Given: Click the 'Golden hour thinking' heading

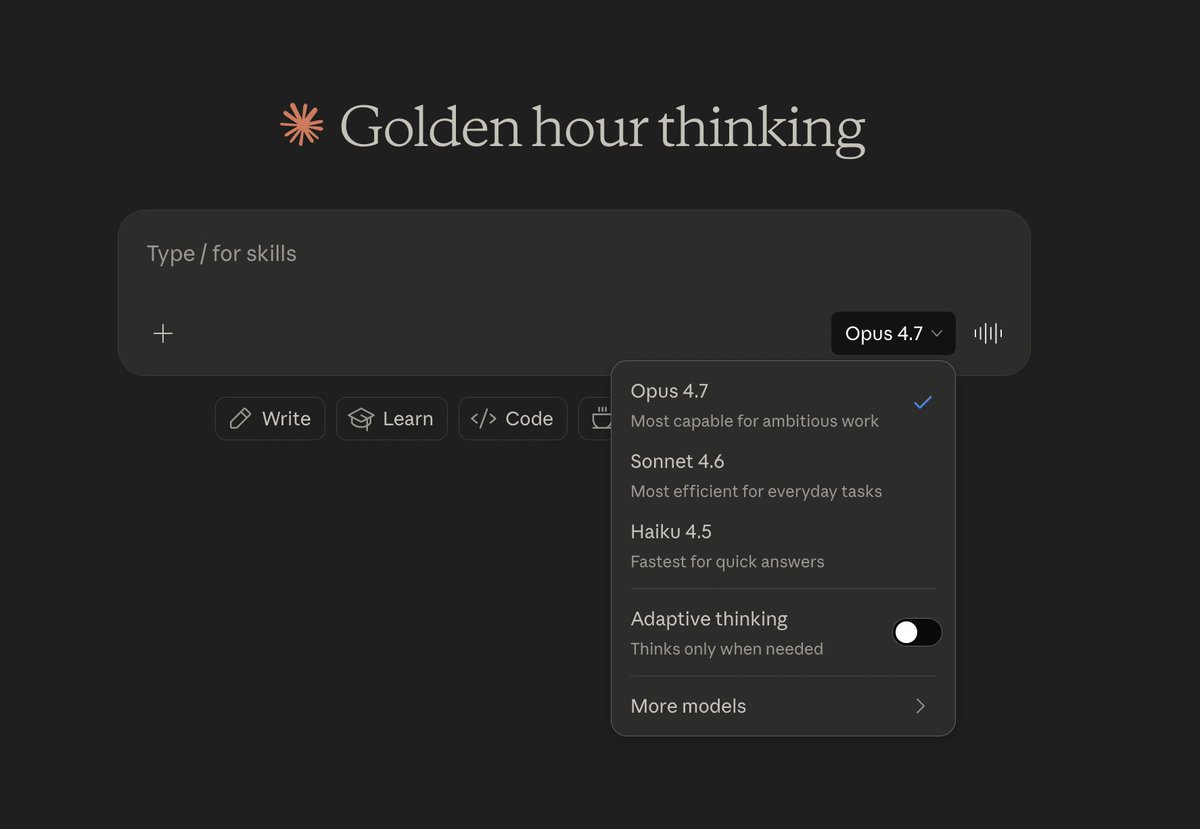Looking at the screenshot, I should [x=602, y=128].
